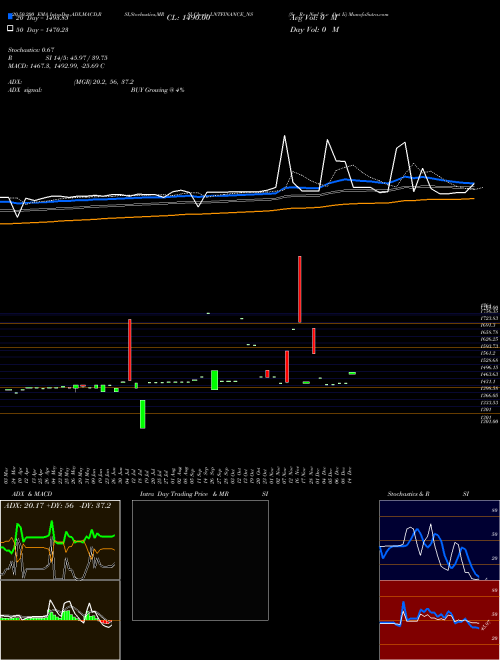The width and height of the screenshot is (500, 660).
Task: Click the CL: 1490.00 closing price value
Action: coord(188,18)
